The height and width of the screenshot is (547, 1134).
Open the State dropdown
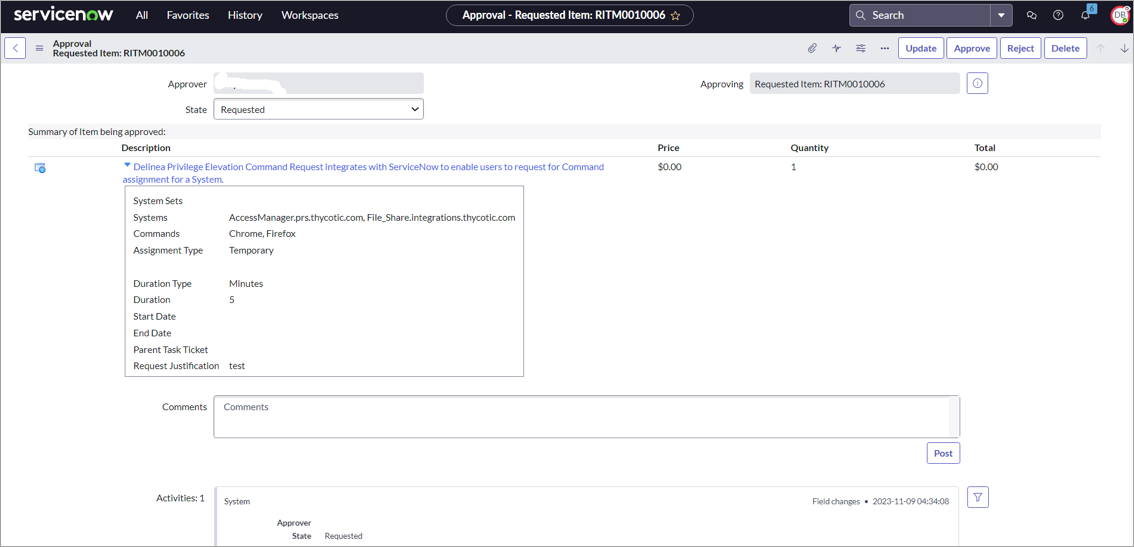(x=318, y=109)
